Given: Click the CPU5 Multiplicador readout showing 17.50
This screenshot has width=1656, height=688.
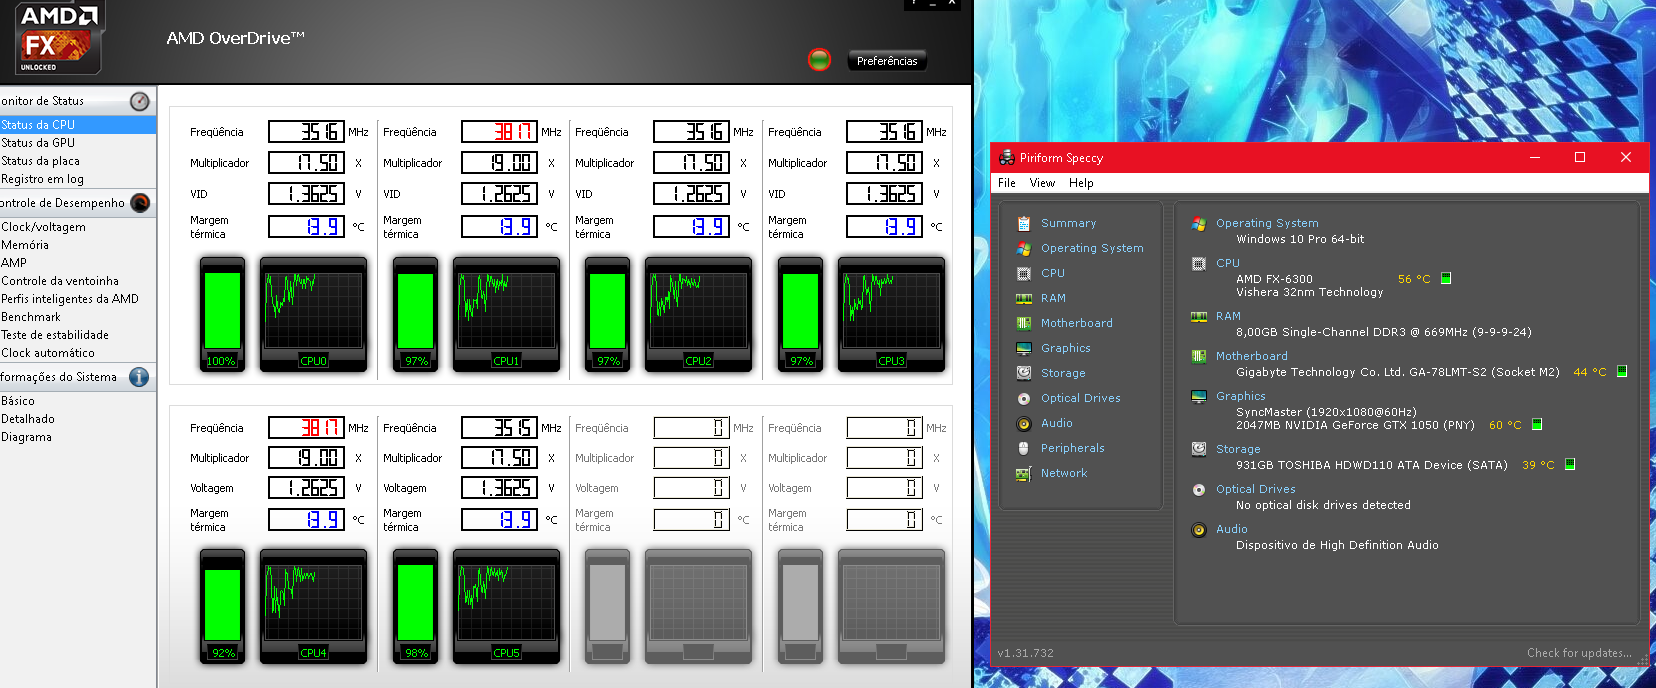Looking at the screenshot, I should pyautogui.click(x=499, y=457).
